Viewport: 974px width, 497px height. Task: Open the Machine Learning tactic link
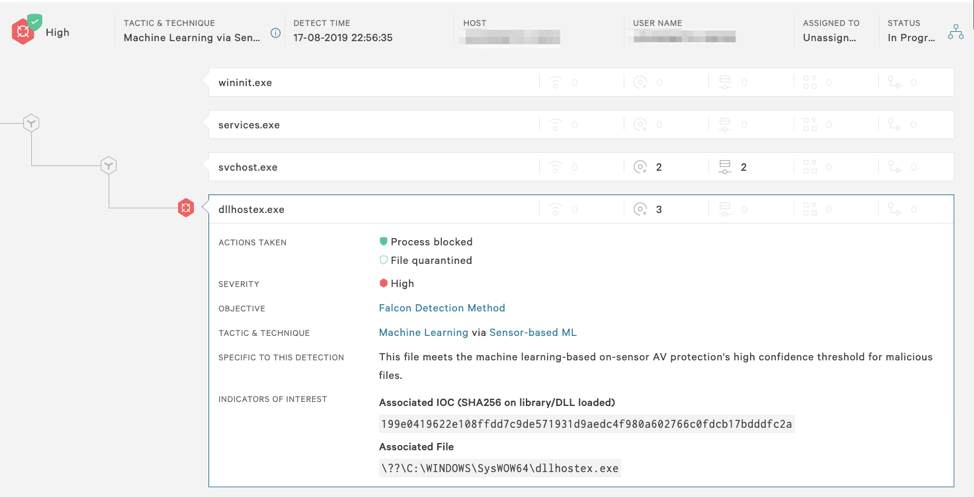[x=423, y=332]
